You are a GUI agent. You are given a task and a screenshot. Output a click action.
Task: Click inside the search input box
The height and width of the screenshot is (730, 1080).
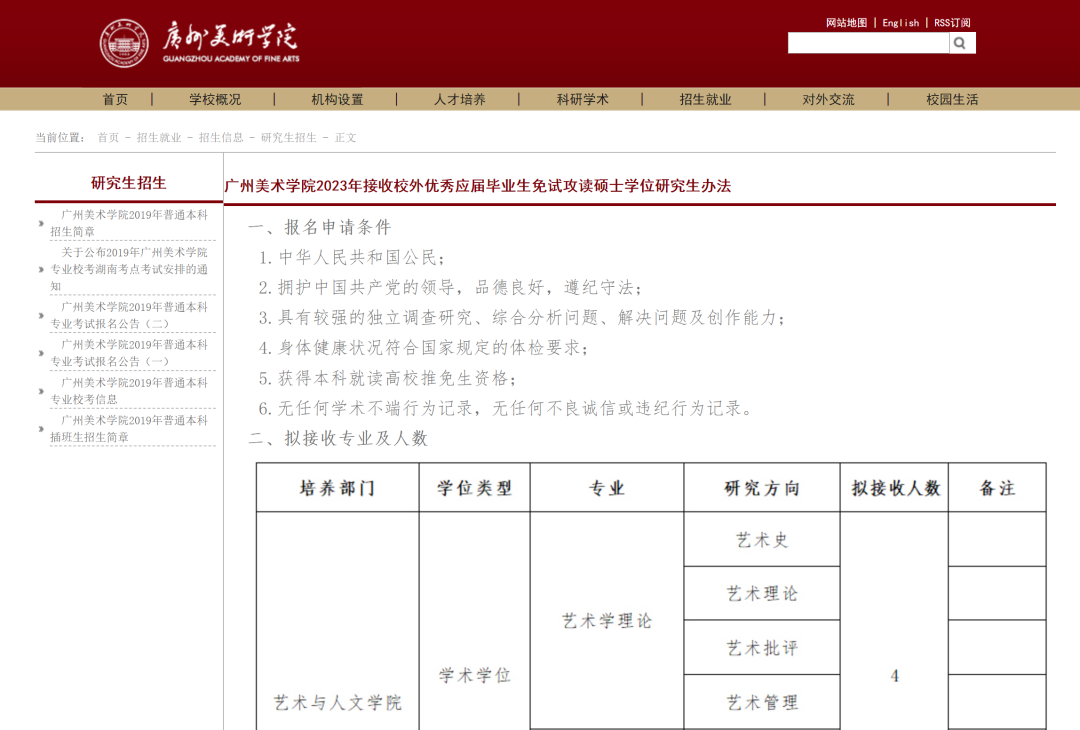point(868,43)
